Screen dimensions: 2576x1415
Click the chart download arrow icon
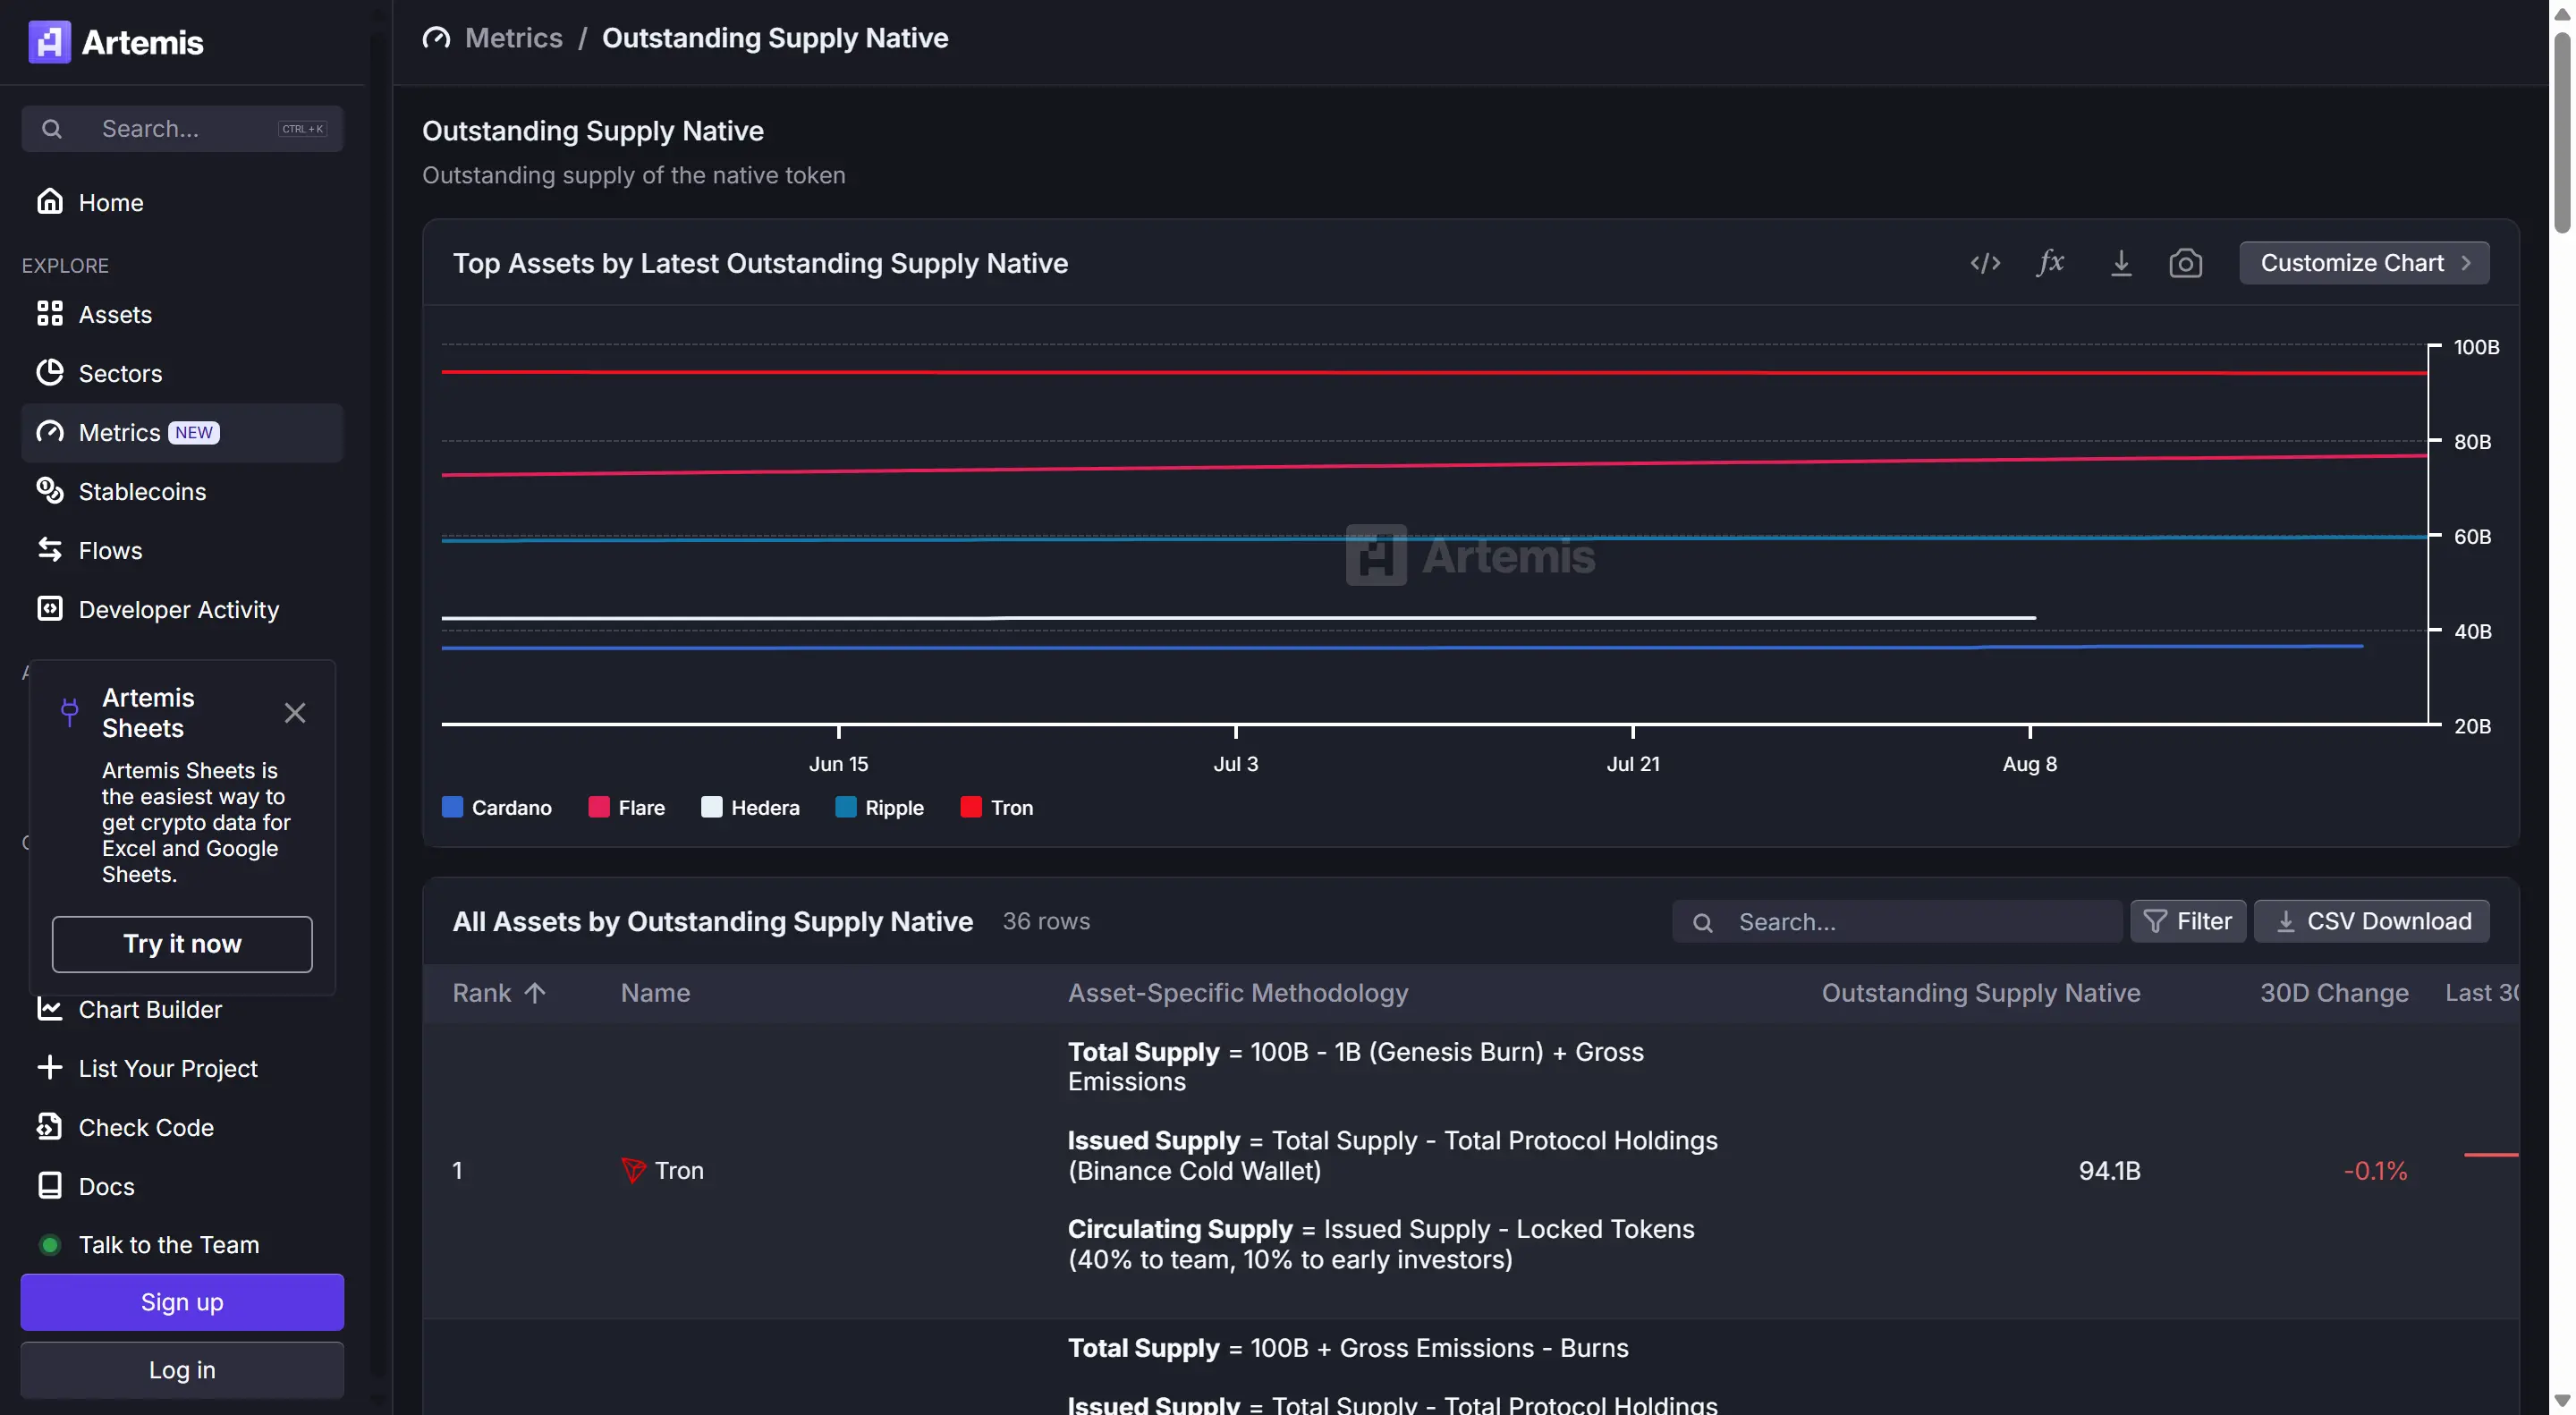coord(2120,263)
